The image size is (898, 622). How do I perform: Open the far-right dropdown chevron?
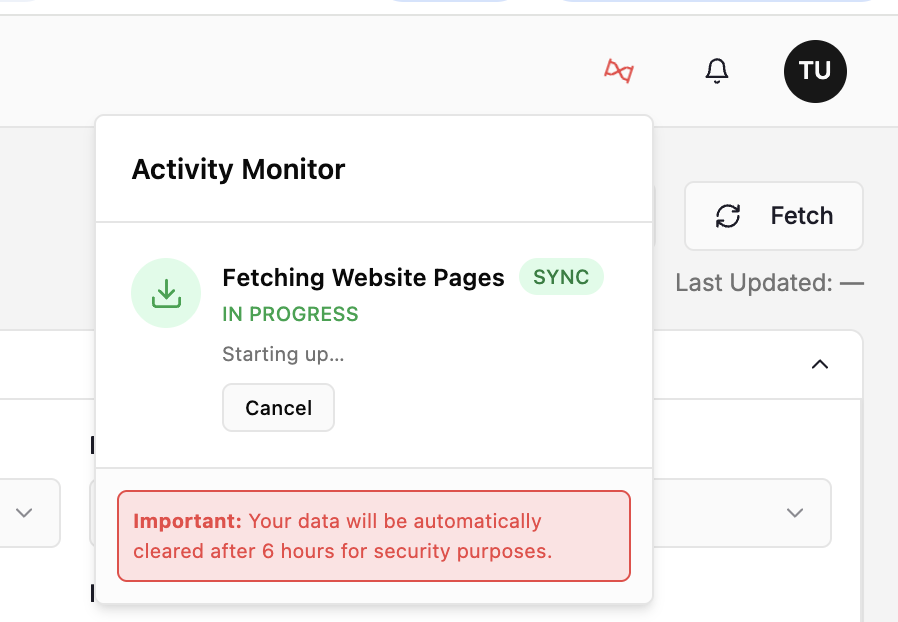point(794,513)
